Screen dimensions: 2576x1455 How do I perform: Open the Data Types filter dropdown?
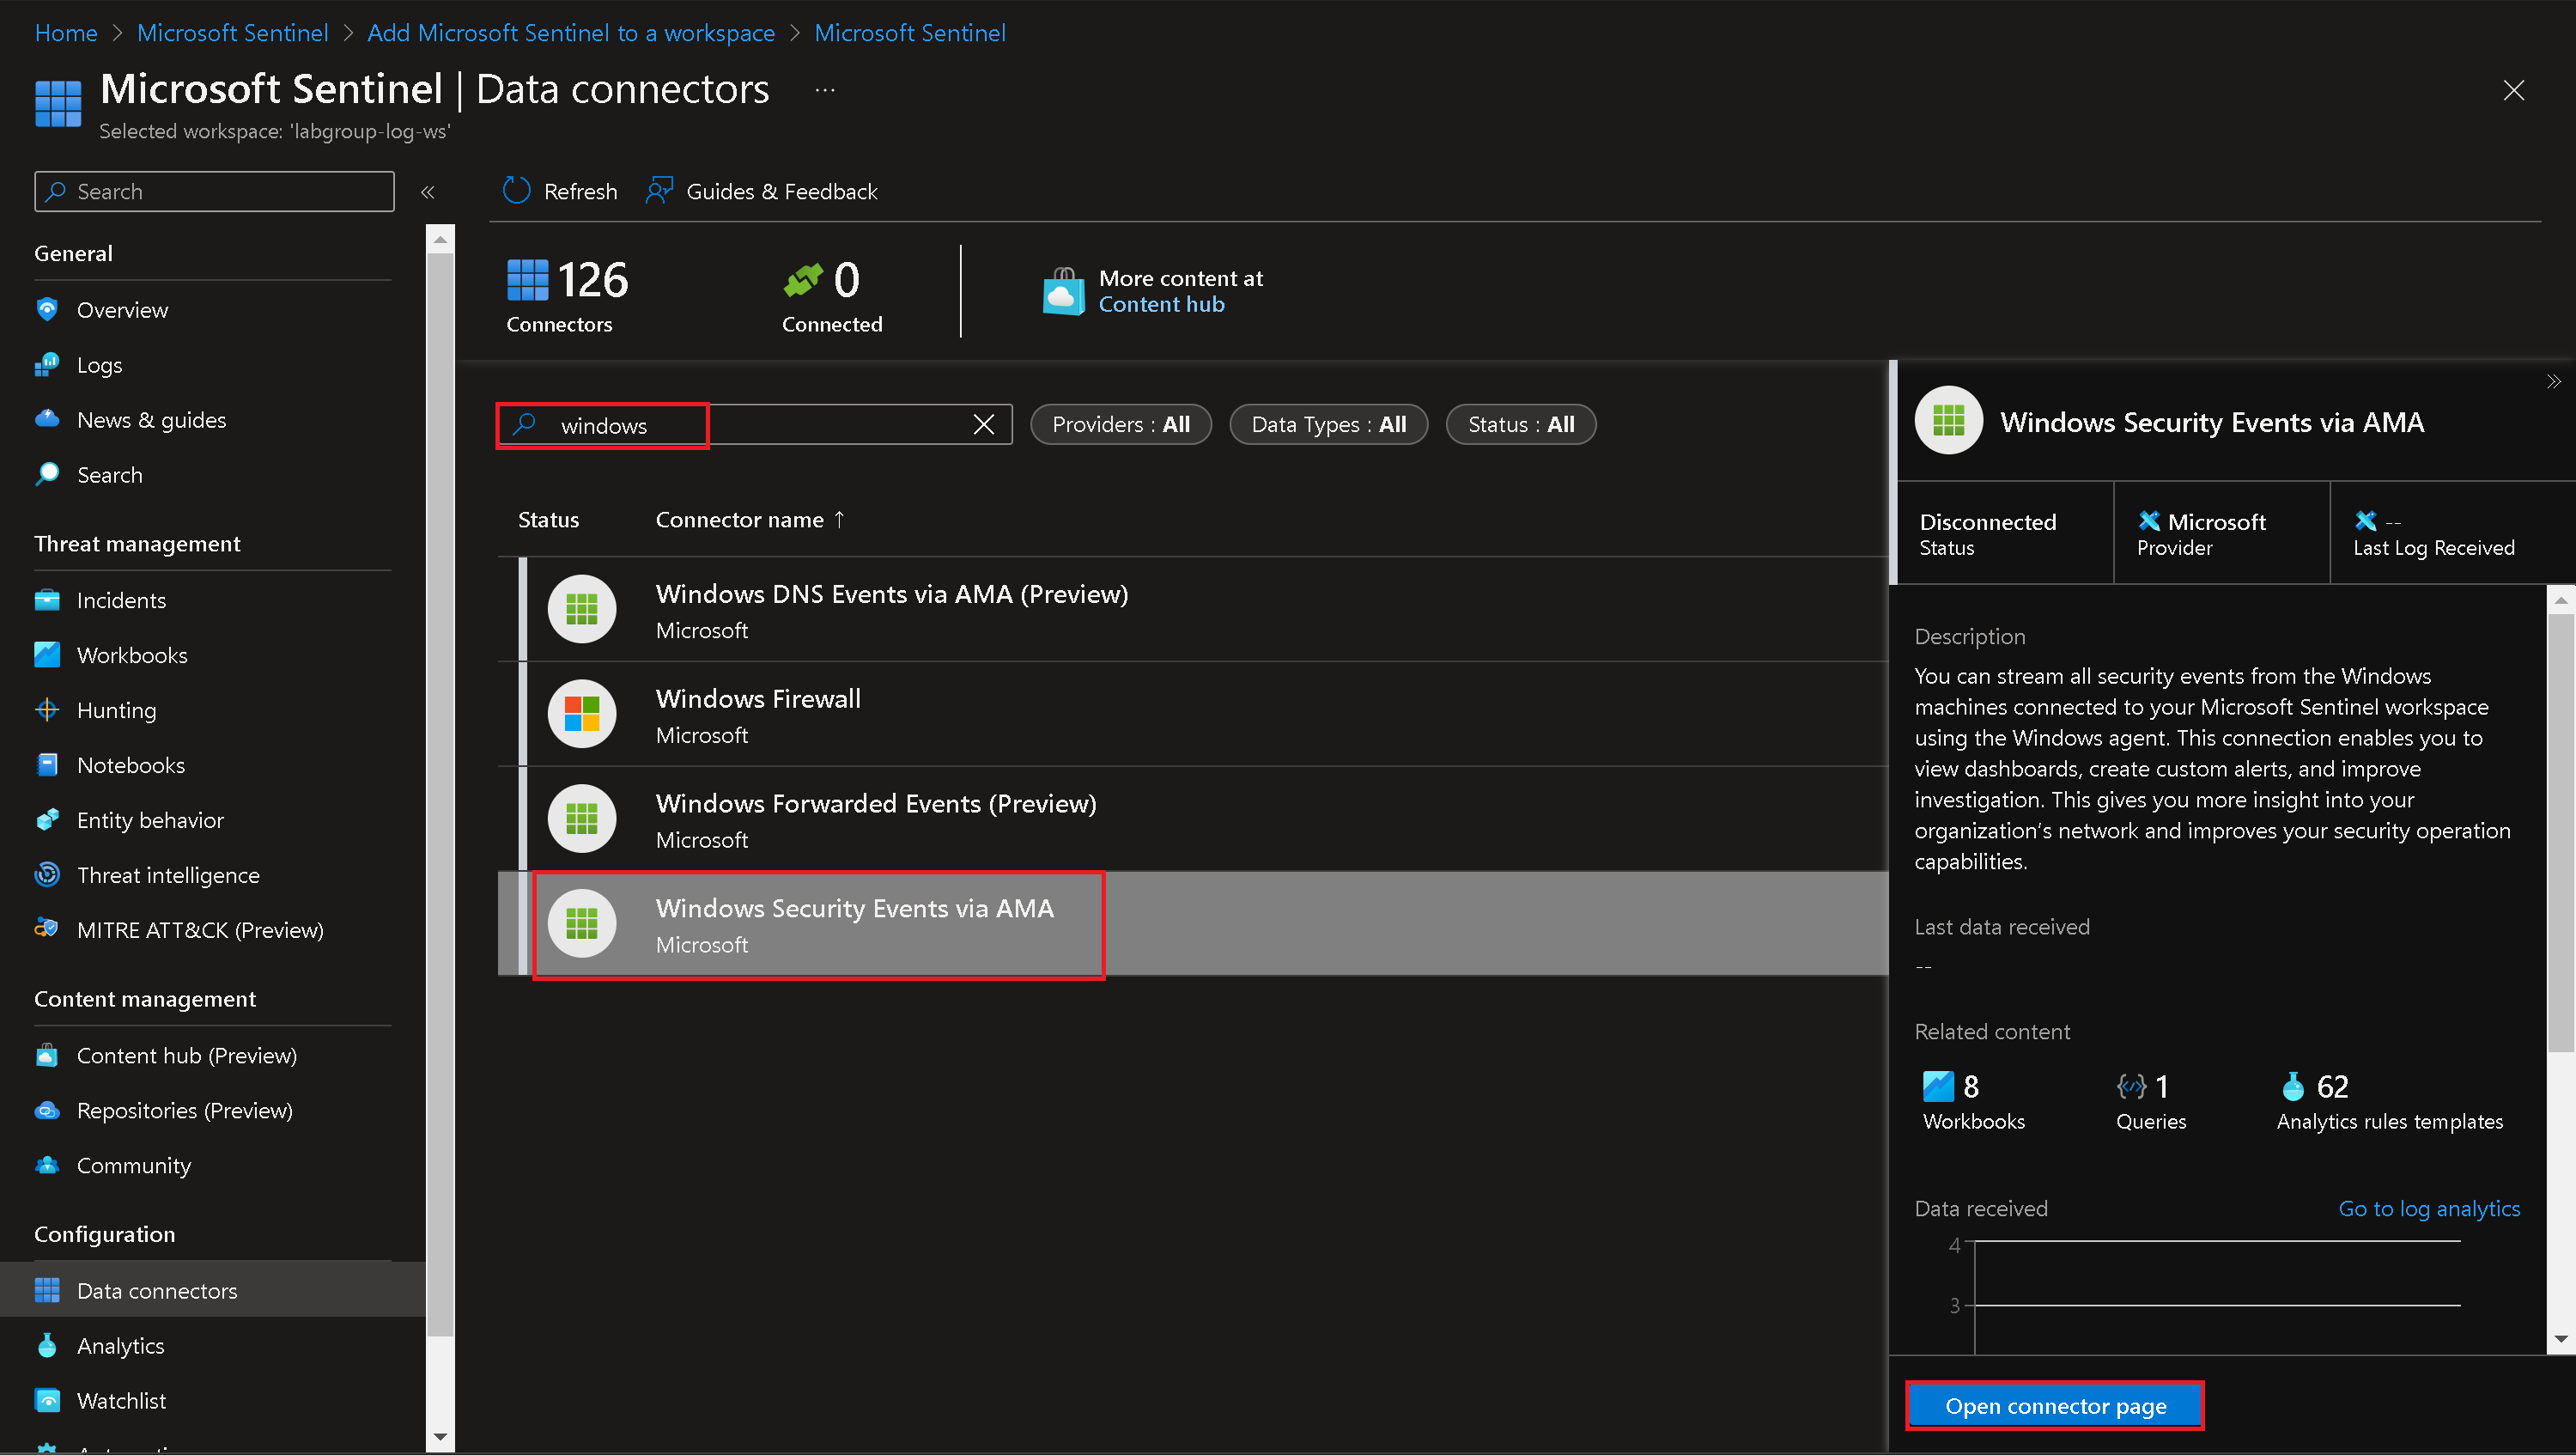[x=1328, y=425]
